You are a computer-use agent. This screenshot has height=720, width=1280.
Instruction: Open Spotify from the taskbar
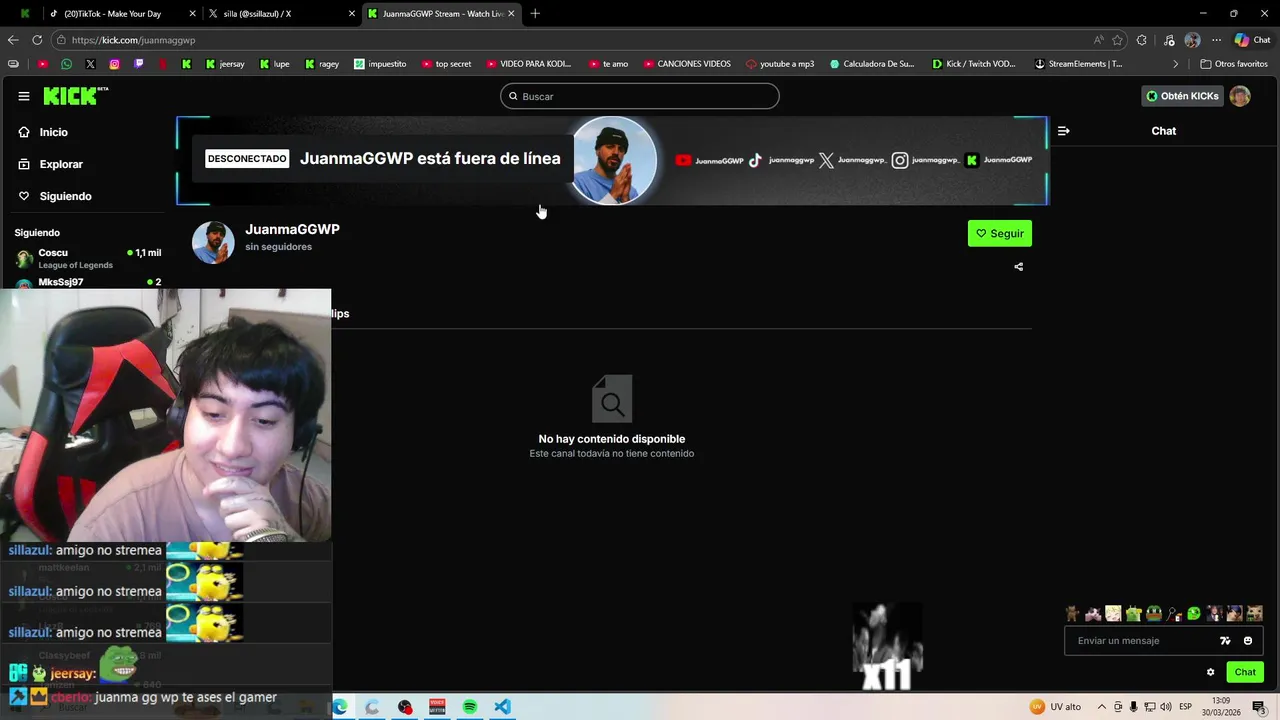point(470,707)
